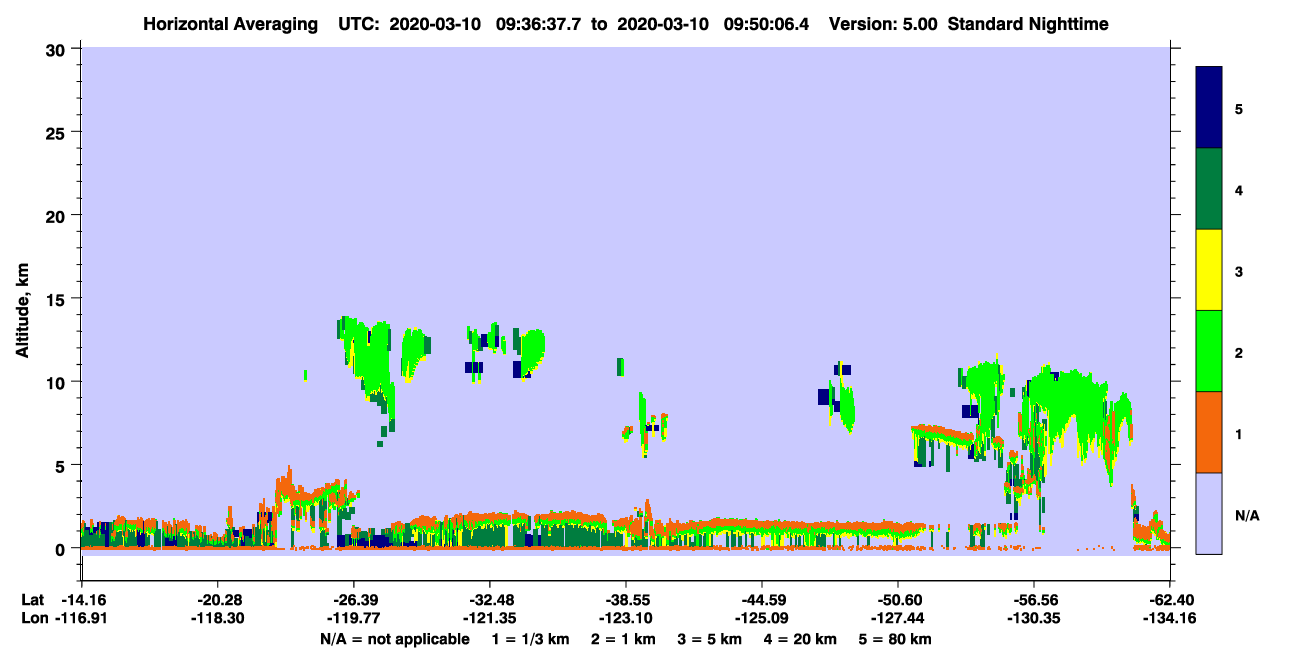Click the latitude value "-44.59"

coord(761,600)
